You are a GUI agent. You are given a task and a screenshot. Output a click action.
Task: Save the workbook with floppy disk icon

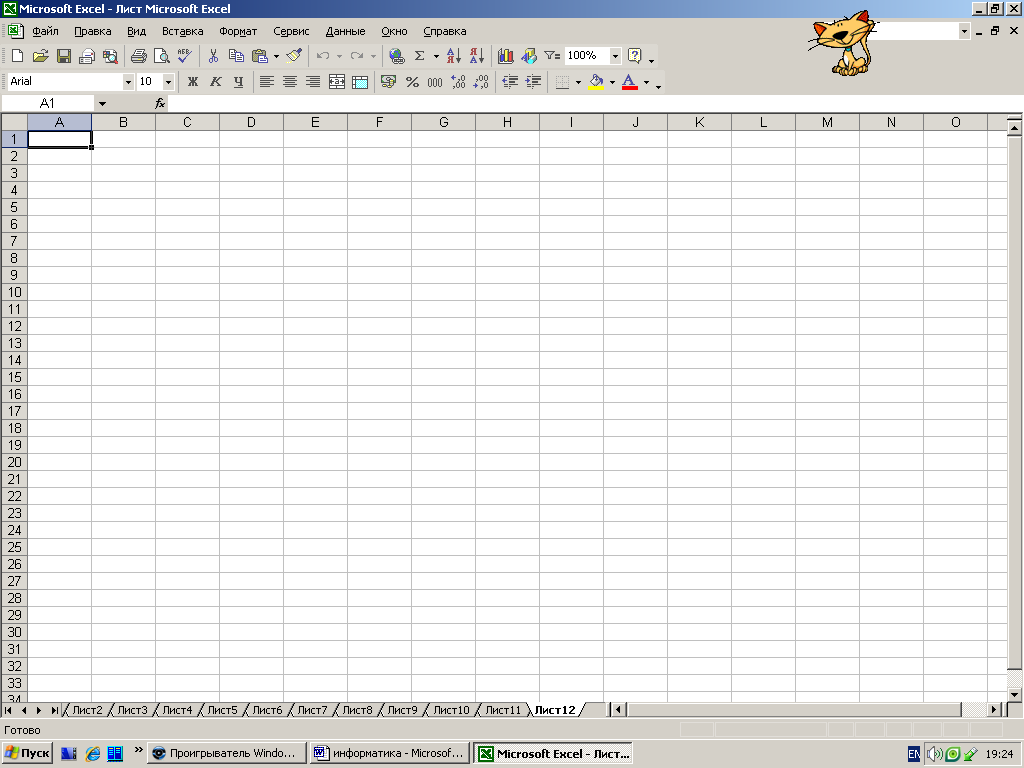tap(63, 56)
